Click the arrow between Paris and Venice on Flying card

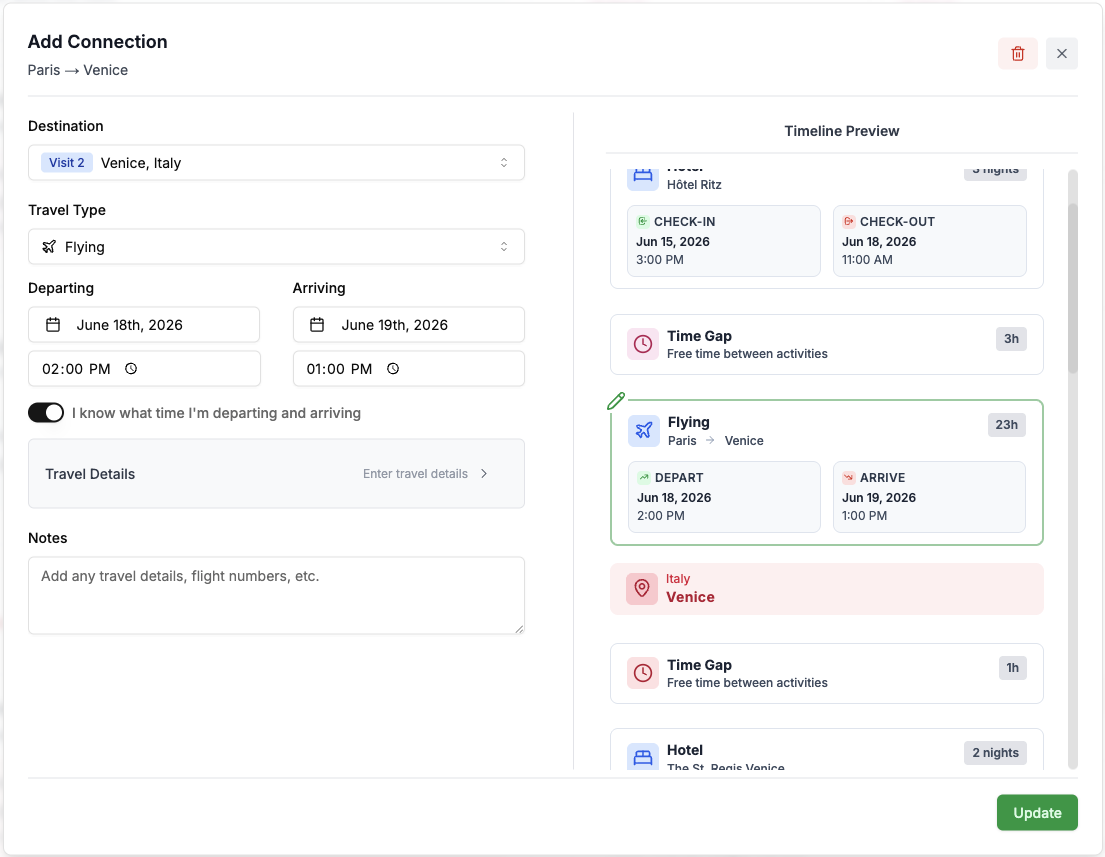click(710, 440)
